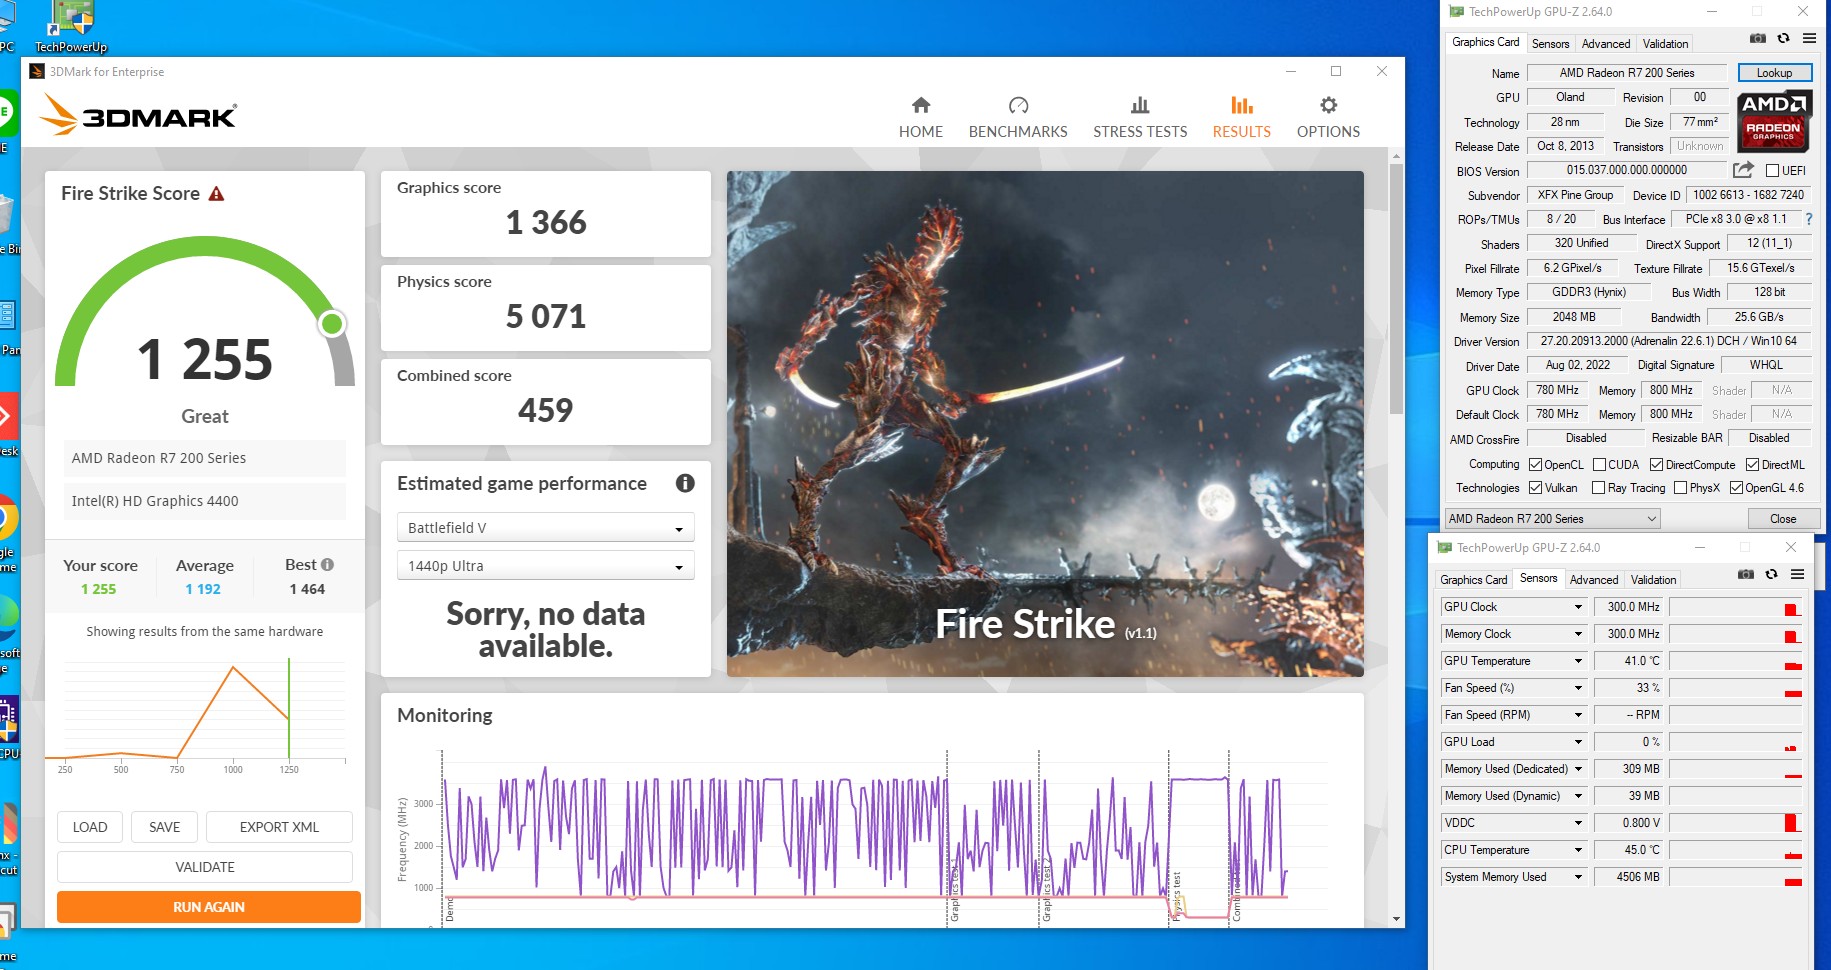Click RUN AGAIN button
Screen dimensions: 1831x970
(x=209, y=907)
